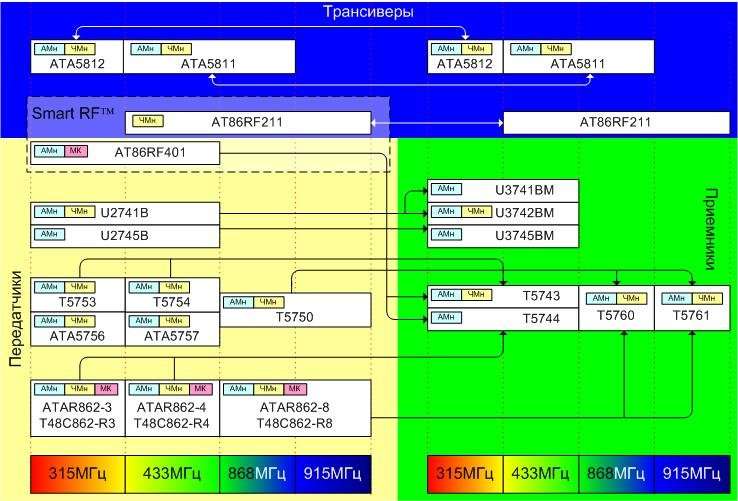
Task: Select the T5761 receiver label
Action: pos(691,315)
